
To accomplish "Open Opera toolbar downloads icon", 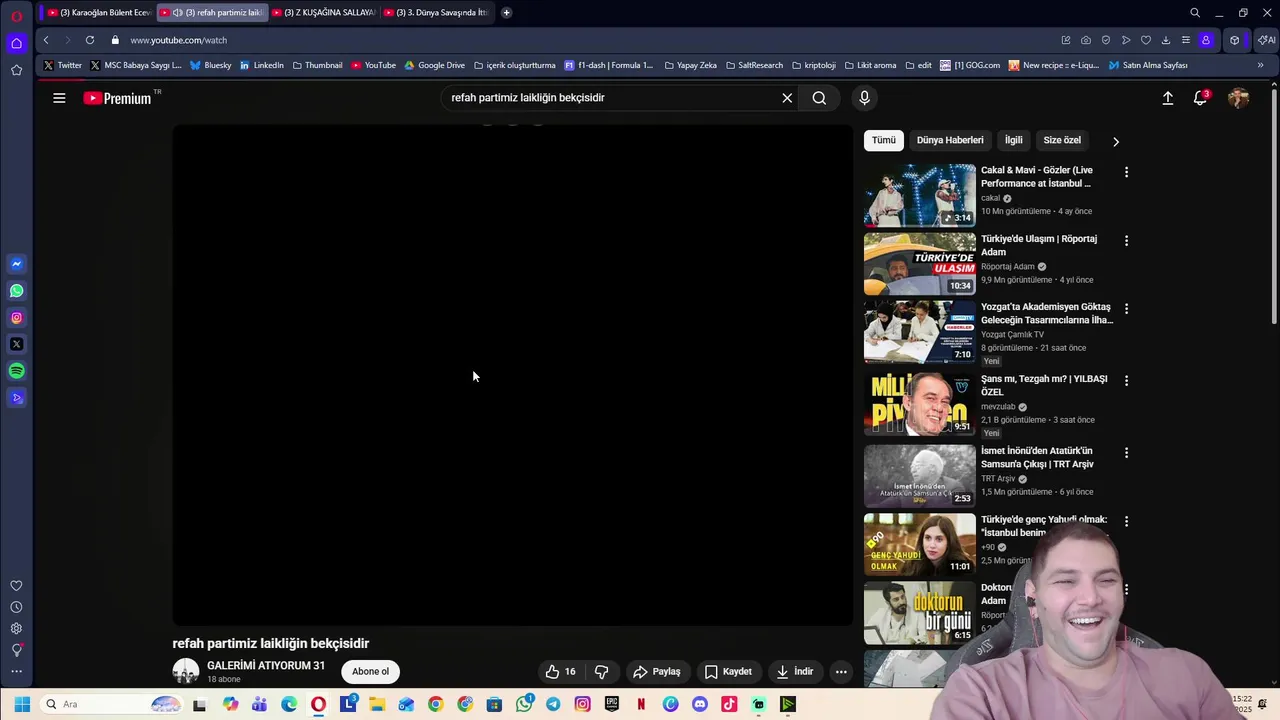I will coord(1166,40).
